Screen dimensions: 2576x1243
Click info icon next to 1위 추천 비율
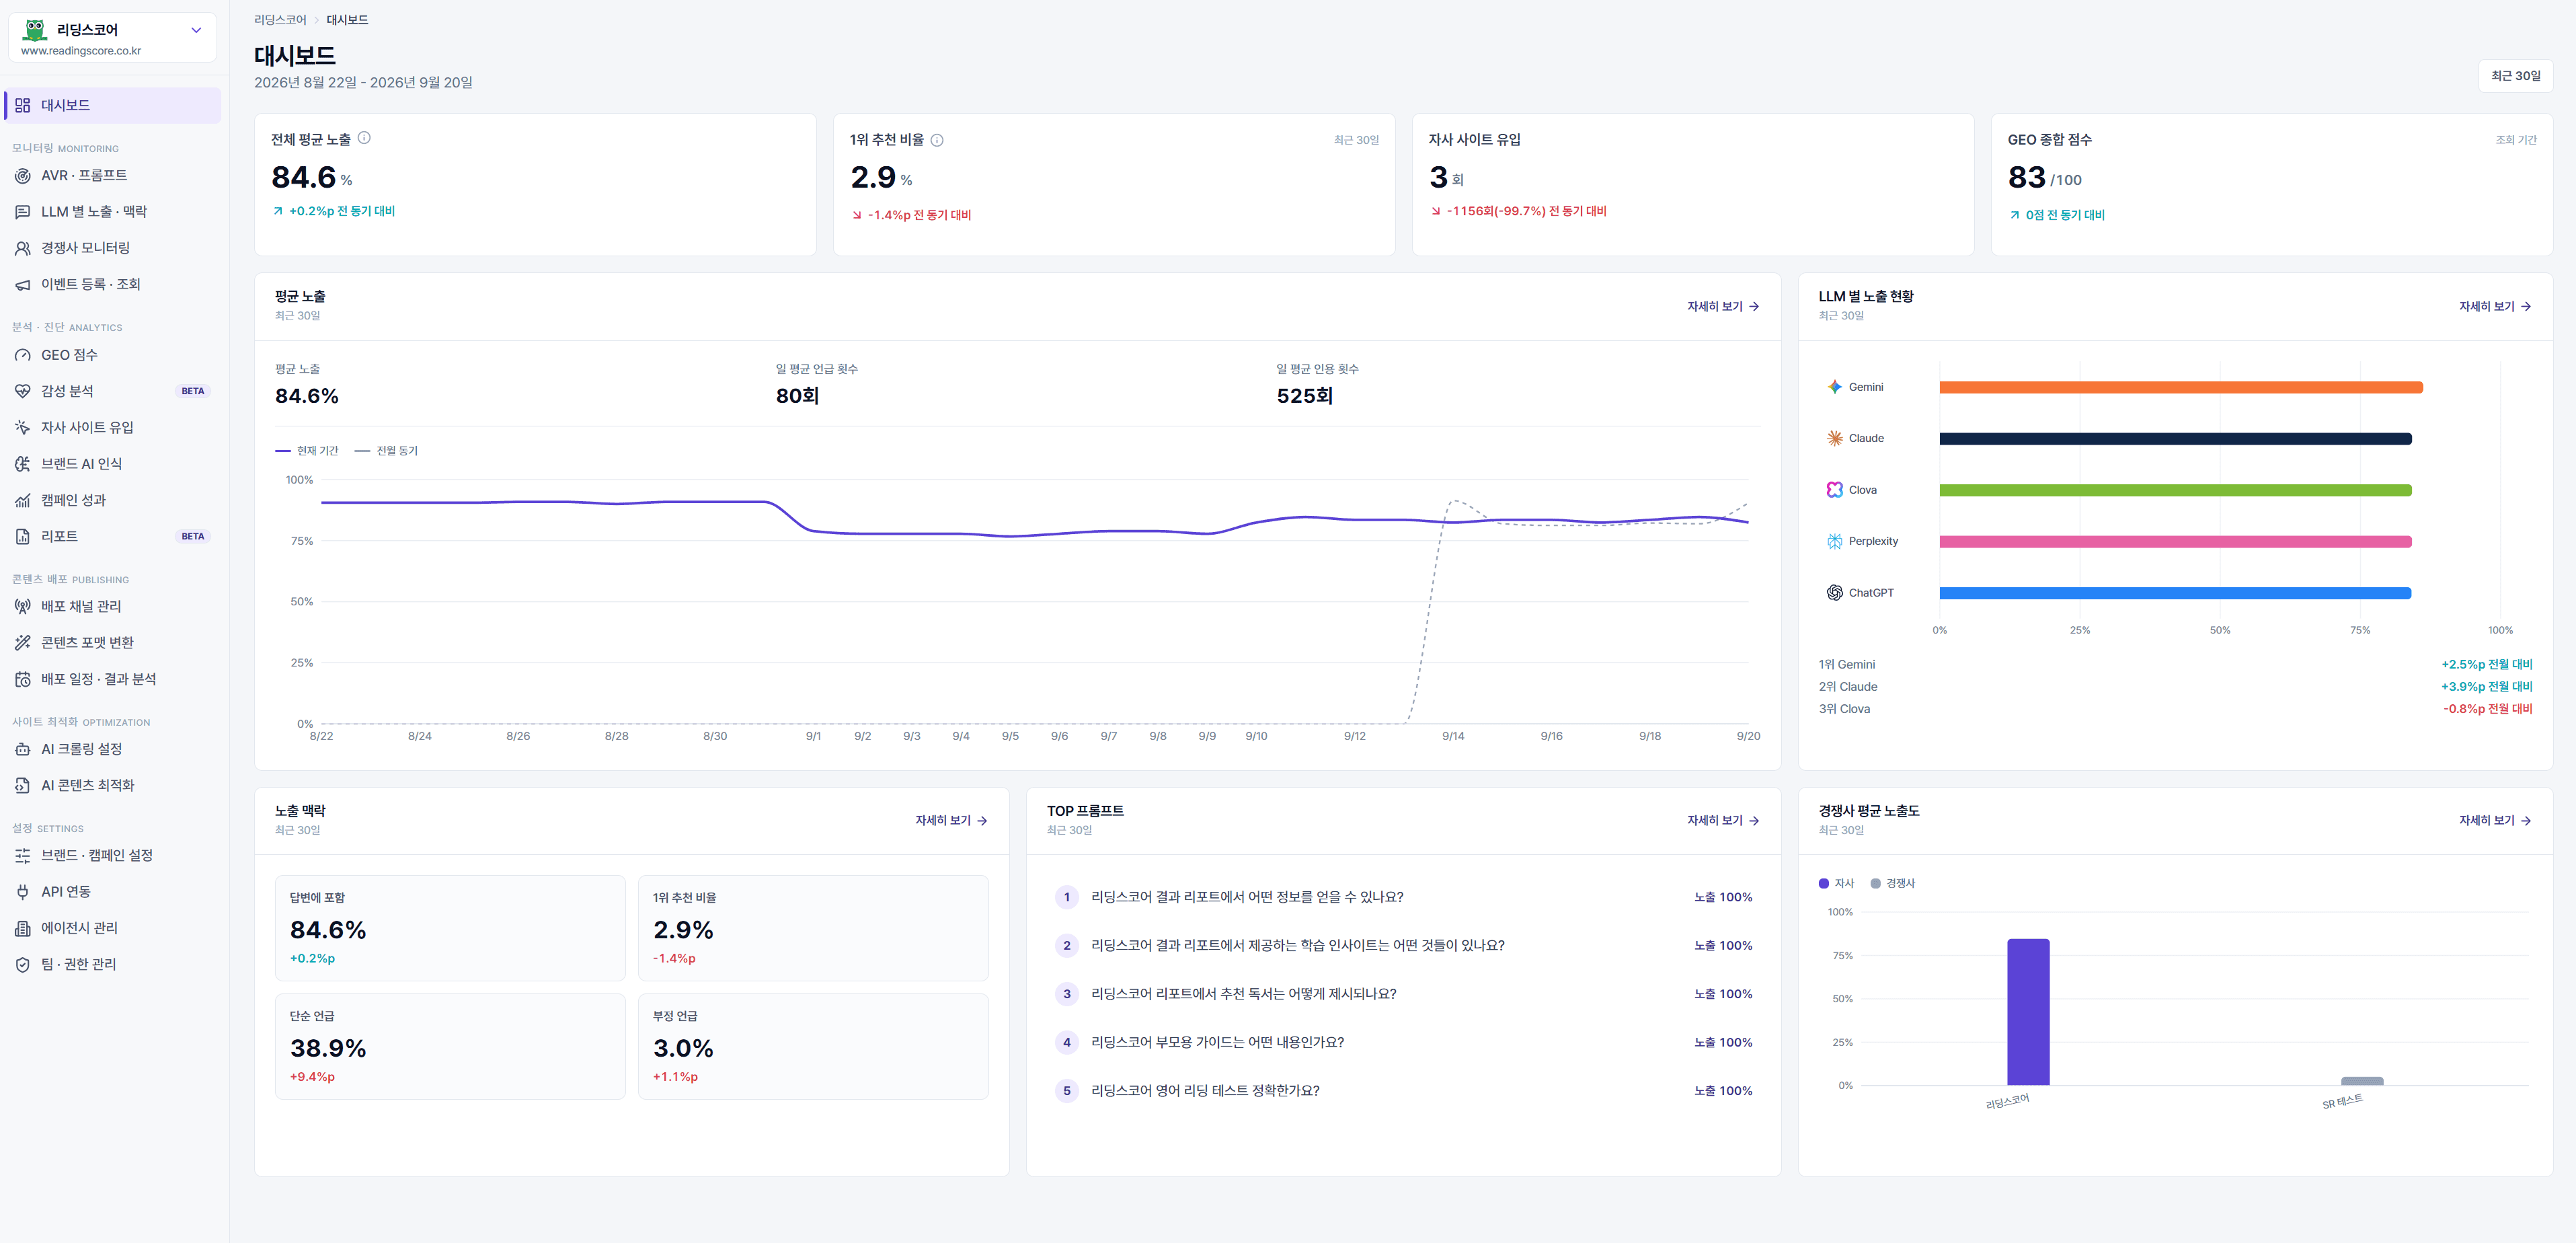coord(937,140)
